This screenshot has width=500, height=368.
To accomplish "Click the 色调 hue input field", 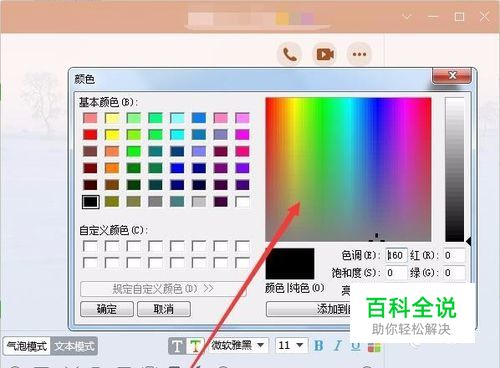I will [396, 256].
